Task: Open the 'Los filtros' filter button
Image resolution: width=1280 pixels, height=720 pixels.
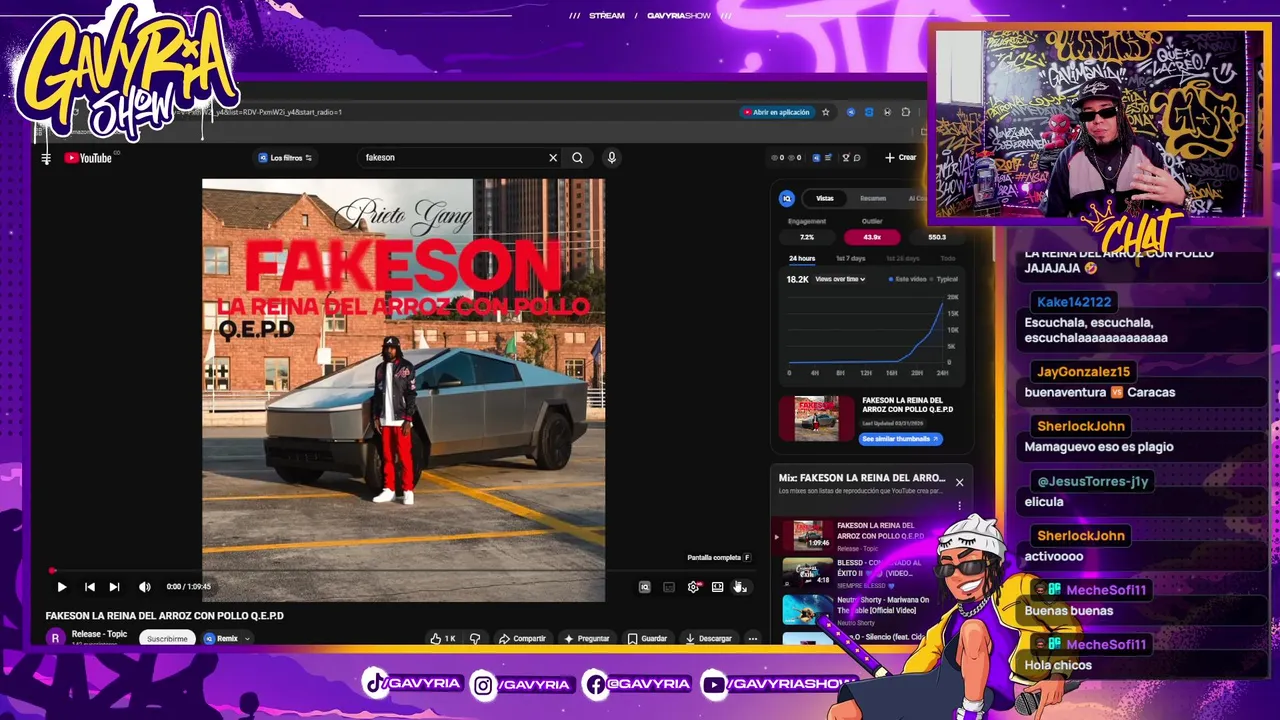Action: click(x=285, y=158)
